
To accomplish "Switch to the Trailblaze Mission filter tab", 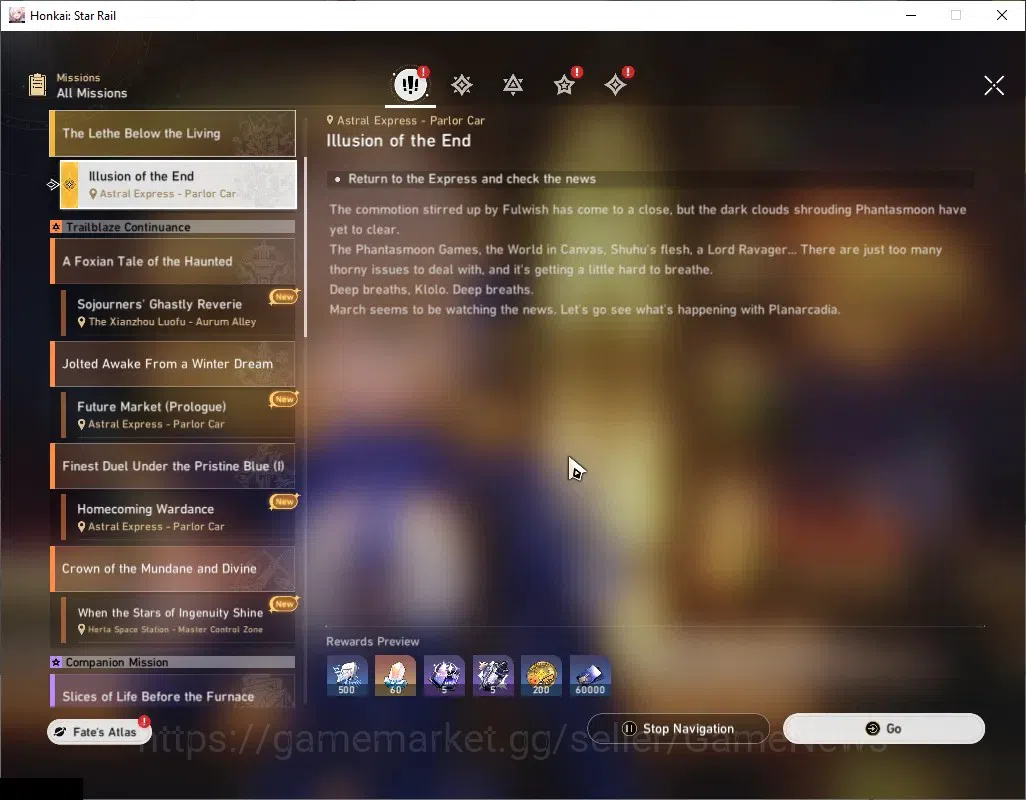I will point(462,85).
